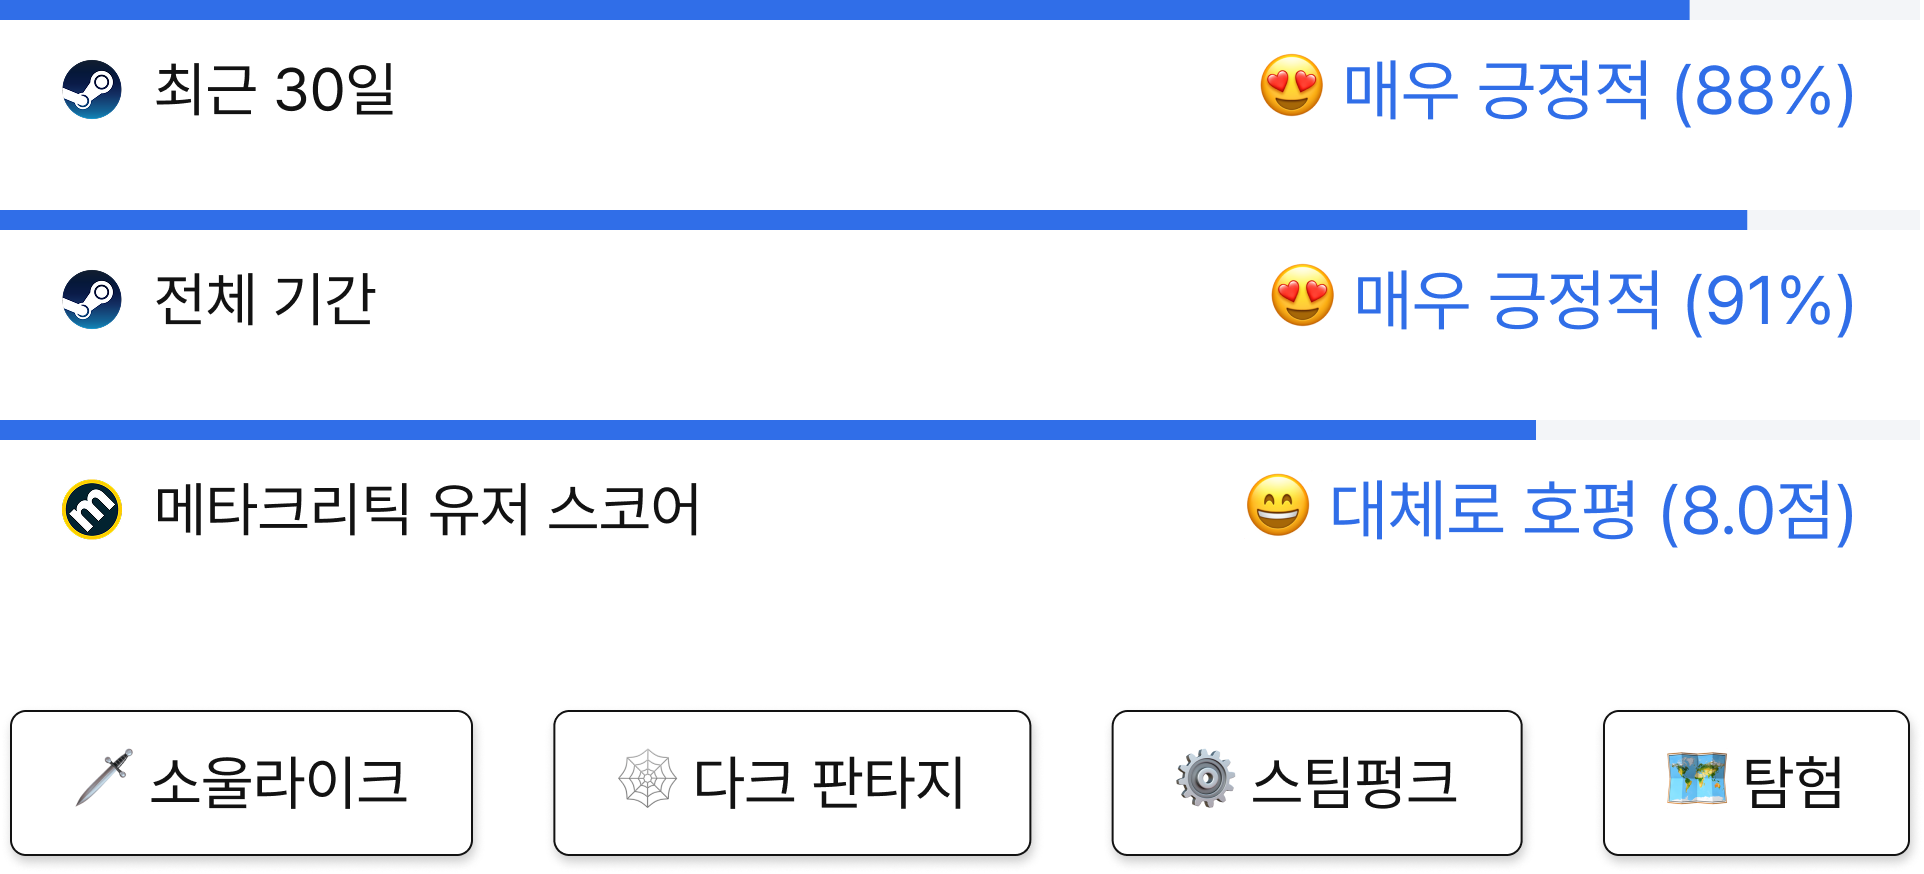Viewport: 1924px width, 874px height.
Task: Click the 최근 30일 review period label
Action: click(x=275, y=90)
